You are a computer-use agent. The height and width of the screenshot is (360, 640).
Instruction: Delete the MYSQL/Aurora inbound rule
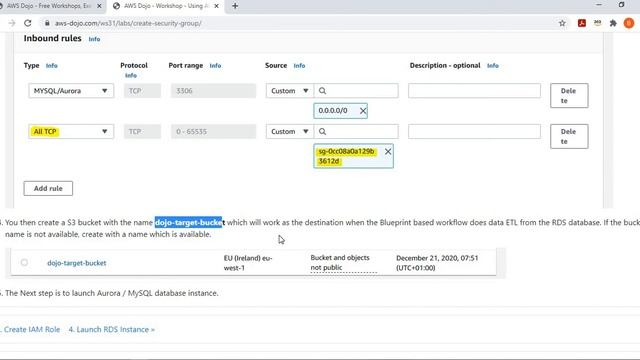coord(569,96)
